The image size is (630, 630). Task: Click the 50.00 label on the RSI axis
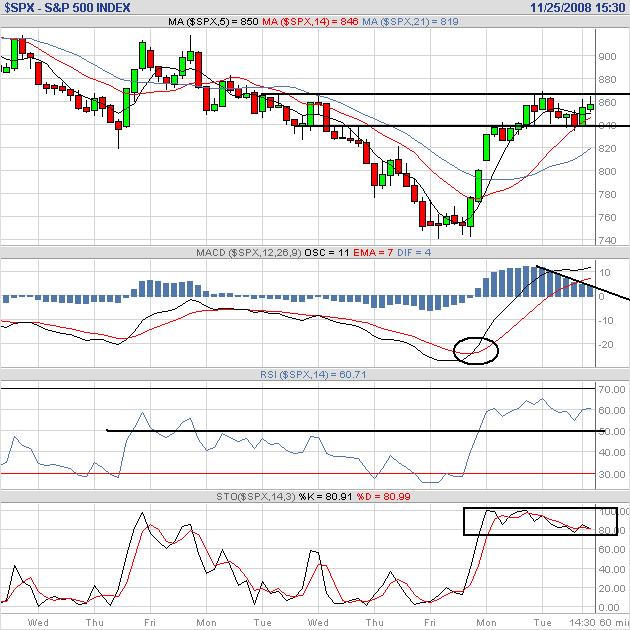pyautogui.click(x=612, y=432)
